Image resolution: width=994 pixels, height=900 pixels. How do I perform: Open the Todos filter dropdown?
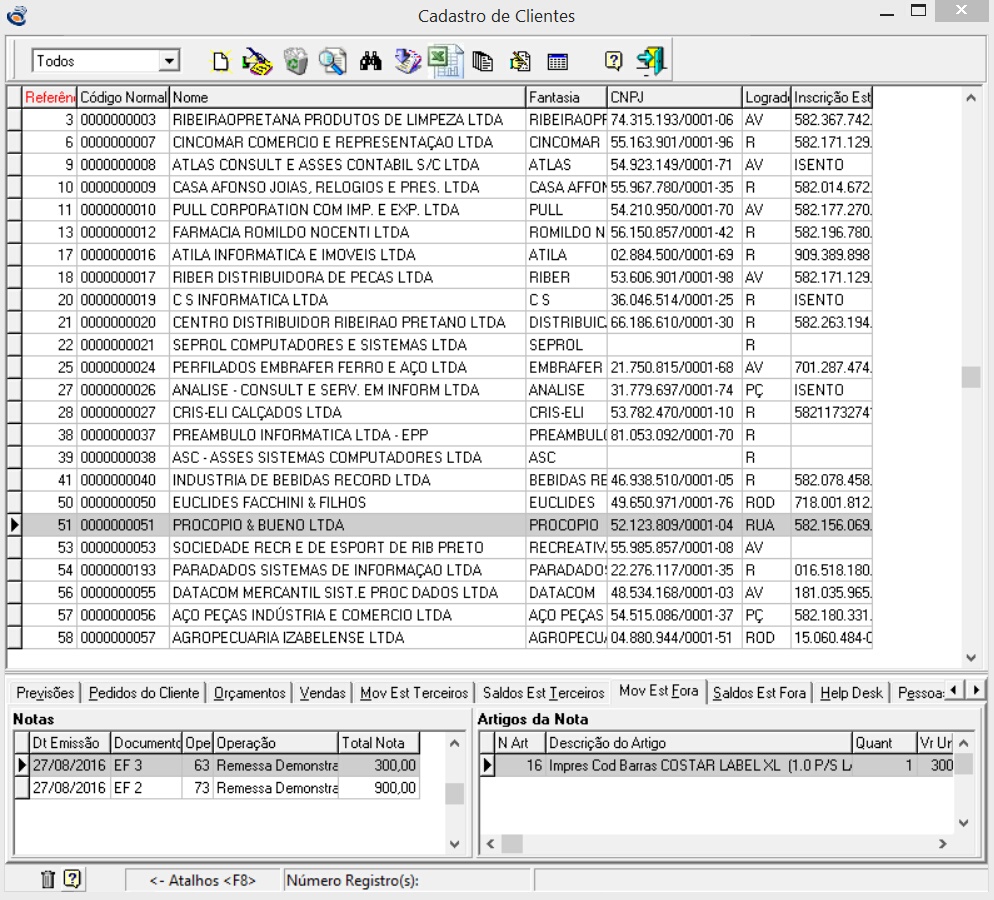[169, 61]
